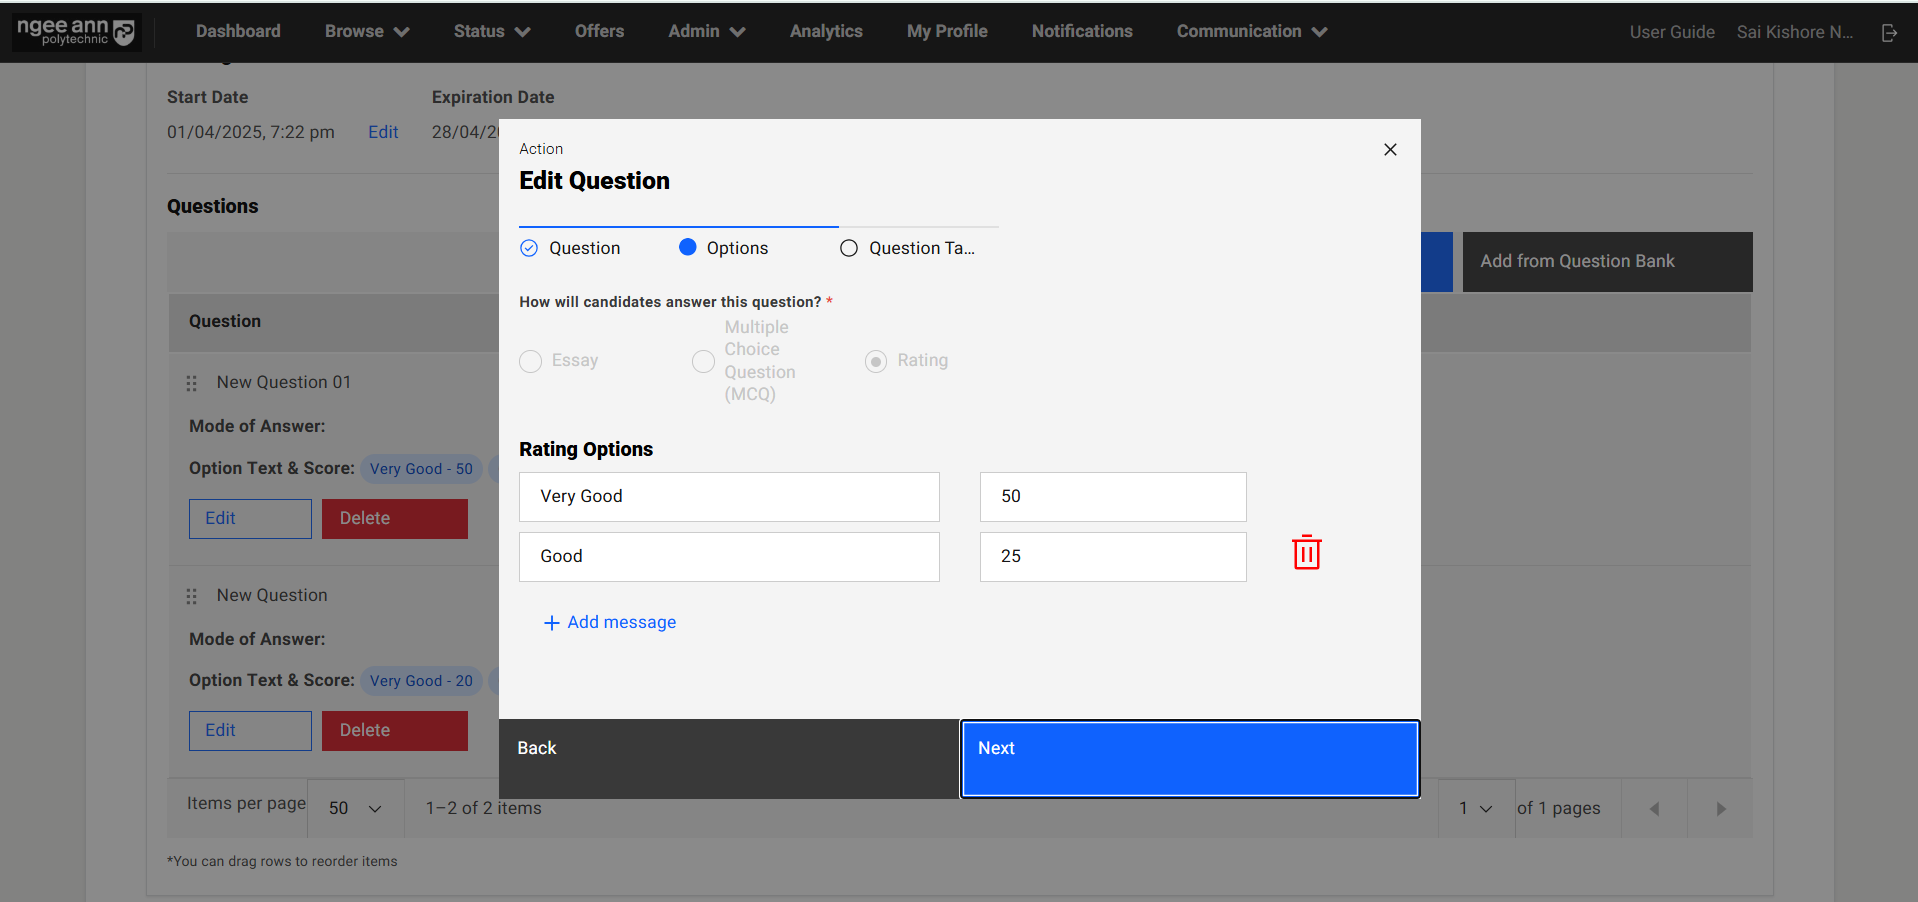
Task: Switch to the Question step tab
Action: click(x=571, y=248)
